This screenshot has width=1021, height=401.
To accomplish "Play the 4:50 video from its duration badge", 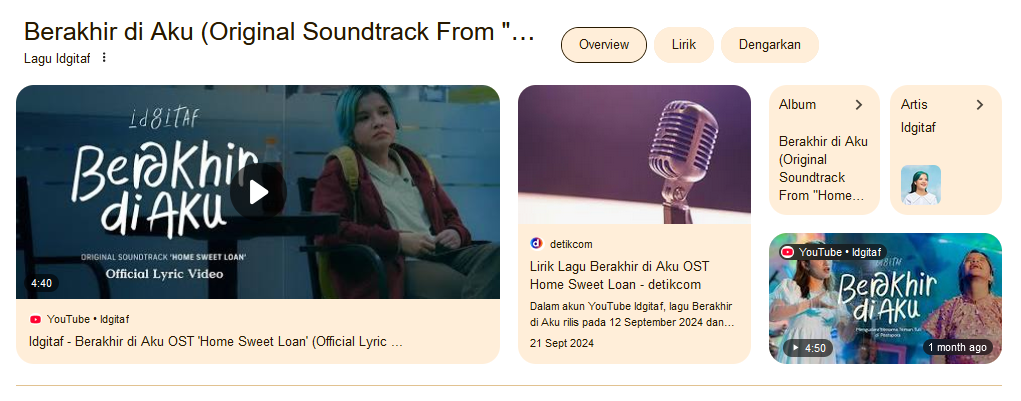I will 808,348.
